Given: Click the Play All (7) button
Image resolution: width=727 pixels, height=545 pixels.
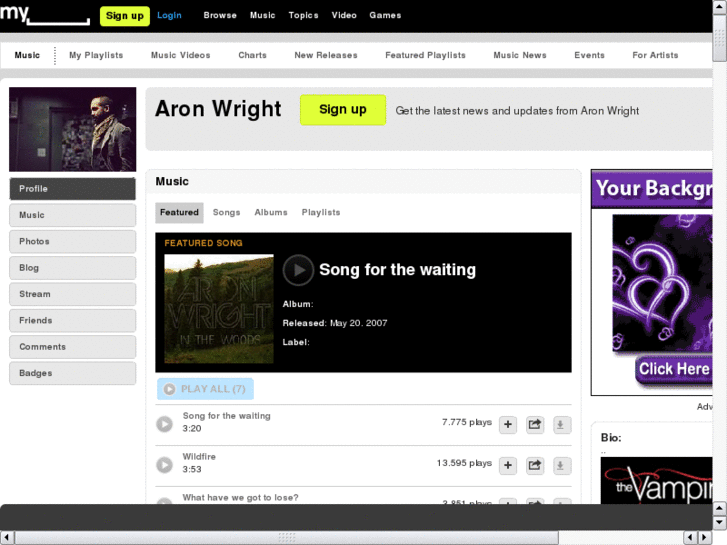Looking at the screenshot, I should pyautogui.click(x=205, y=389).
